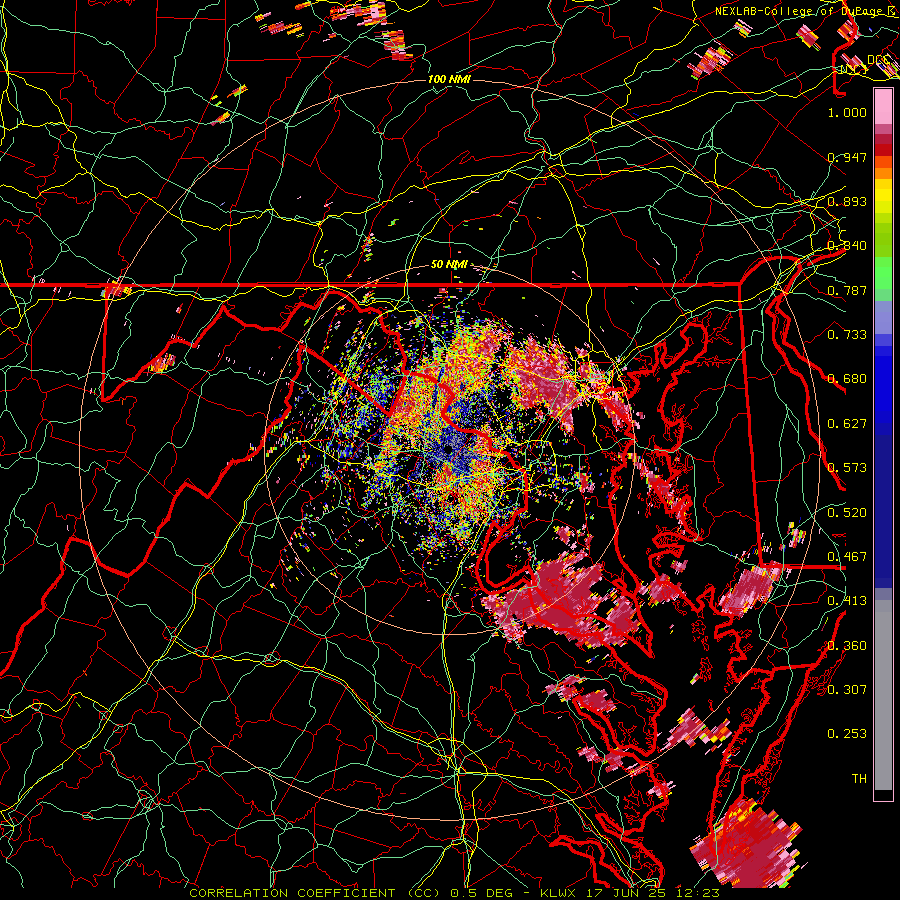The height and width of the screenshot is (900, 900).
Task: Click the 0.627 legend value
Action: pyautogui.click(x=847, y=424)
